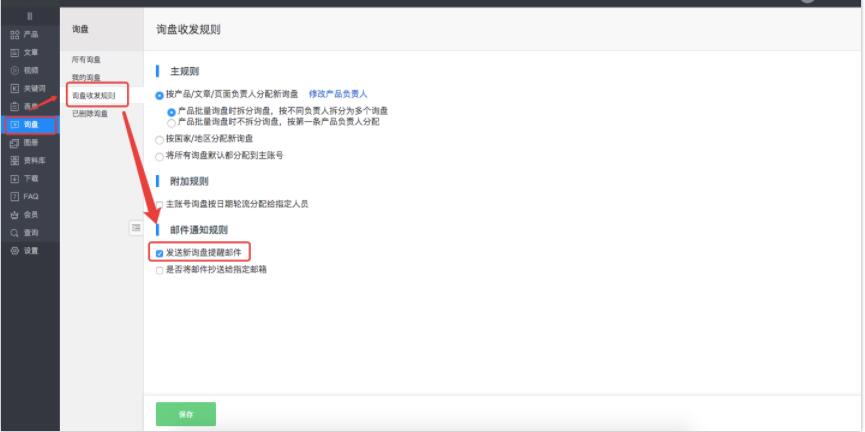
Task: Select 图册 in the left navigation
Action: point(25,142)
